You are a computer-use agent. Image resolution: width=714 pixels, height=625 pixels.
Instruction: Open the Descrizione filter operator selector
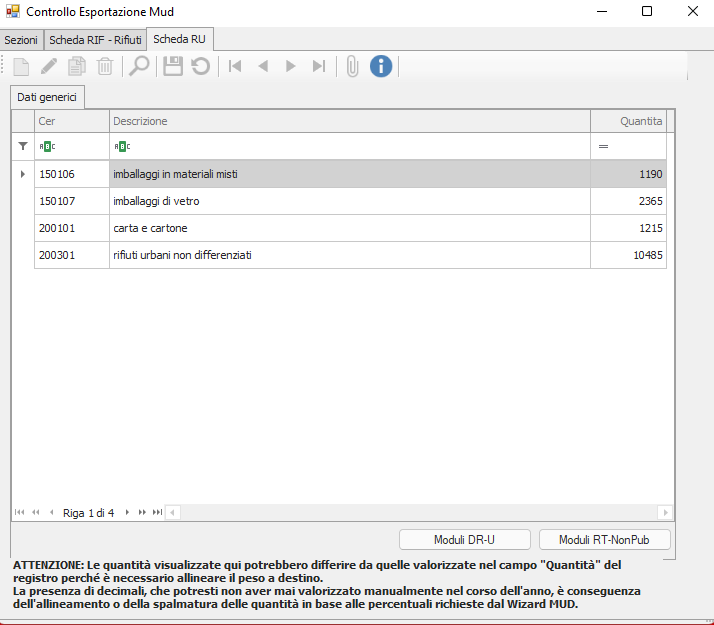[122, 146]
